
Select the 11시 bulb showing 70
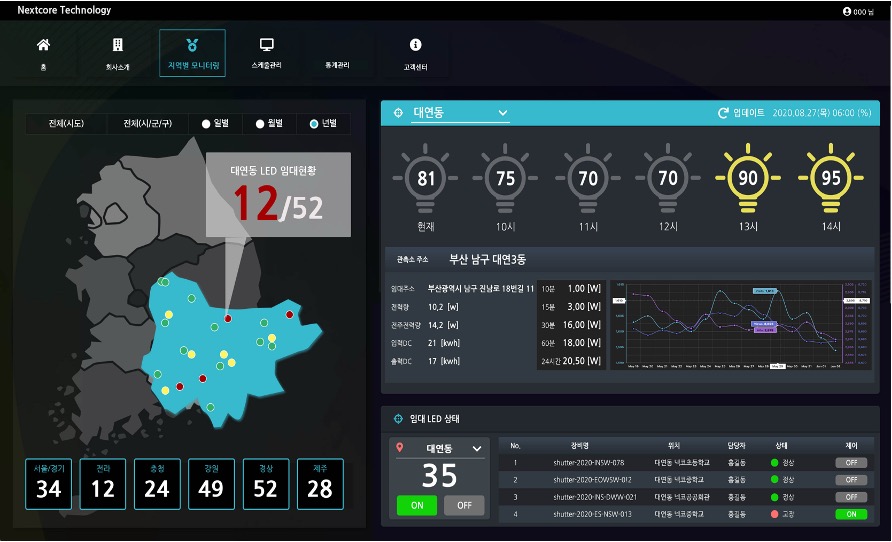588,179
